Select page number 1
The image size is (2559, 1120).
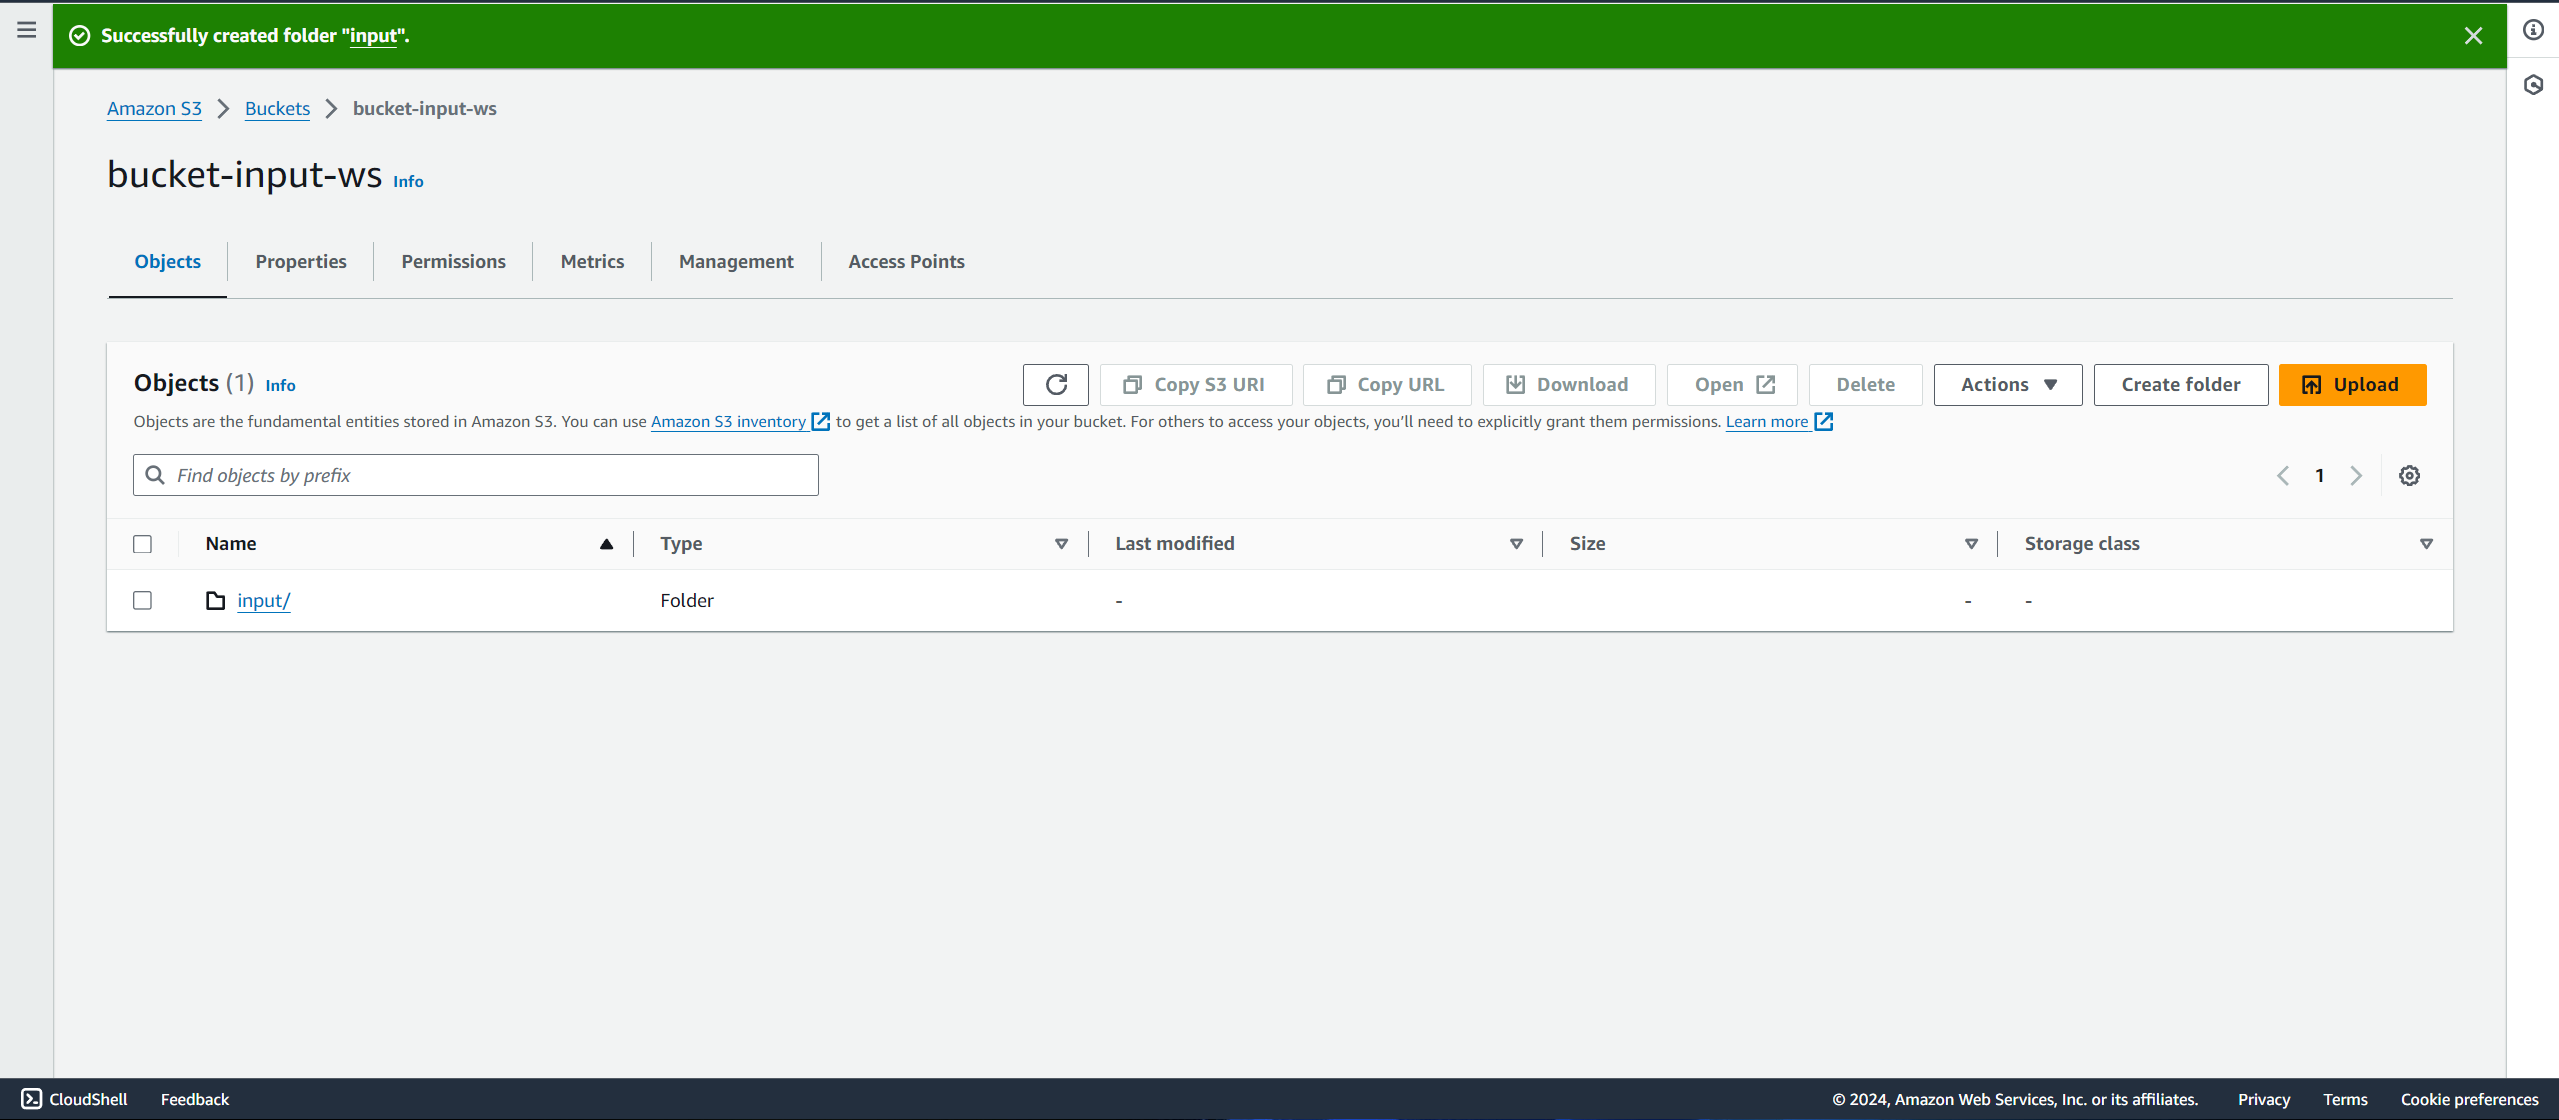pos(2319,476)
